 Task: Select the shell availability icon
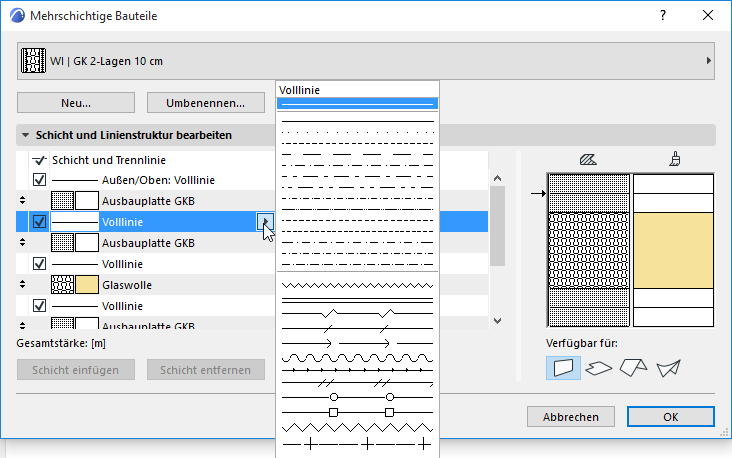pos(669,368)
